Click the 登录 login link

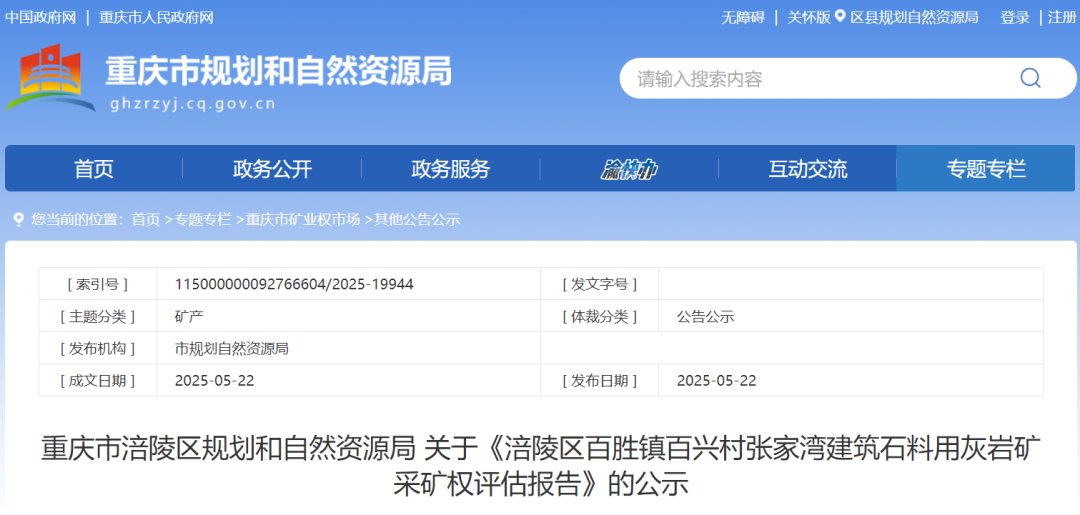(1015, 17)
